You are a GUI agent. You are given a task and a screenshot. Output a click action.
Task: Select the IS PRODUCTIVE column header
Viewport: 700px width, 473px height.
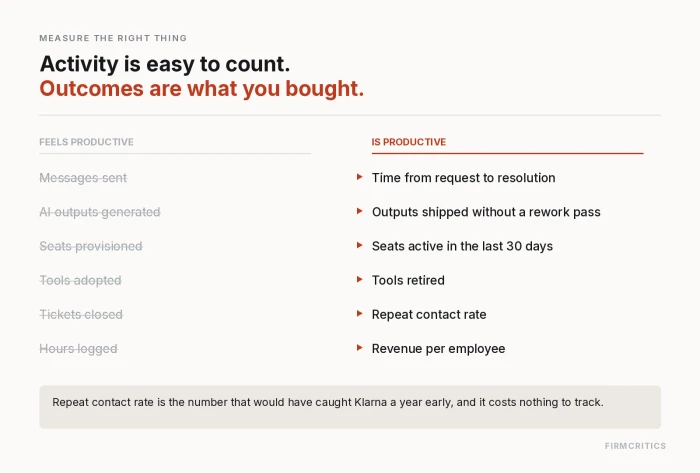pos(408,142)
